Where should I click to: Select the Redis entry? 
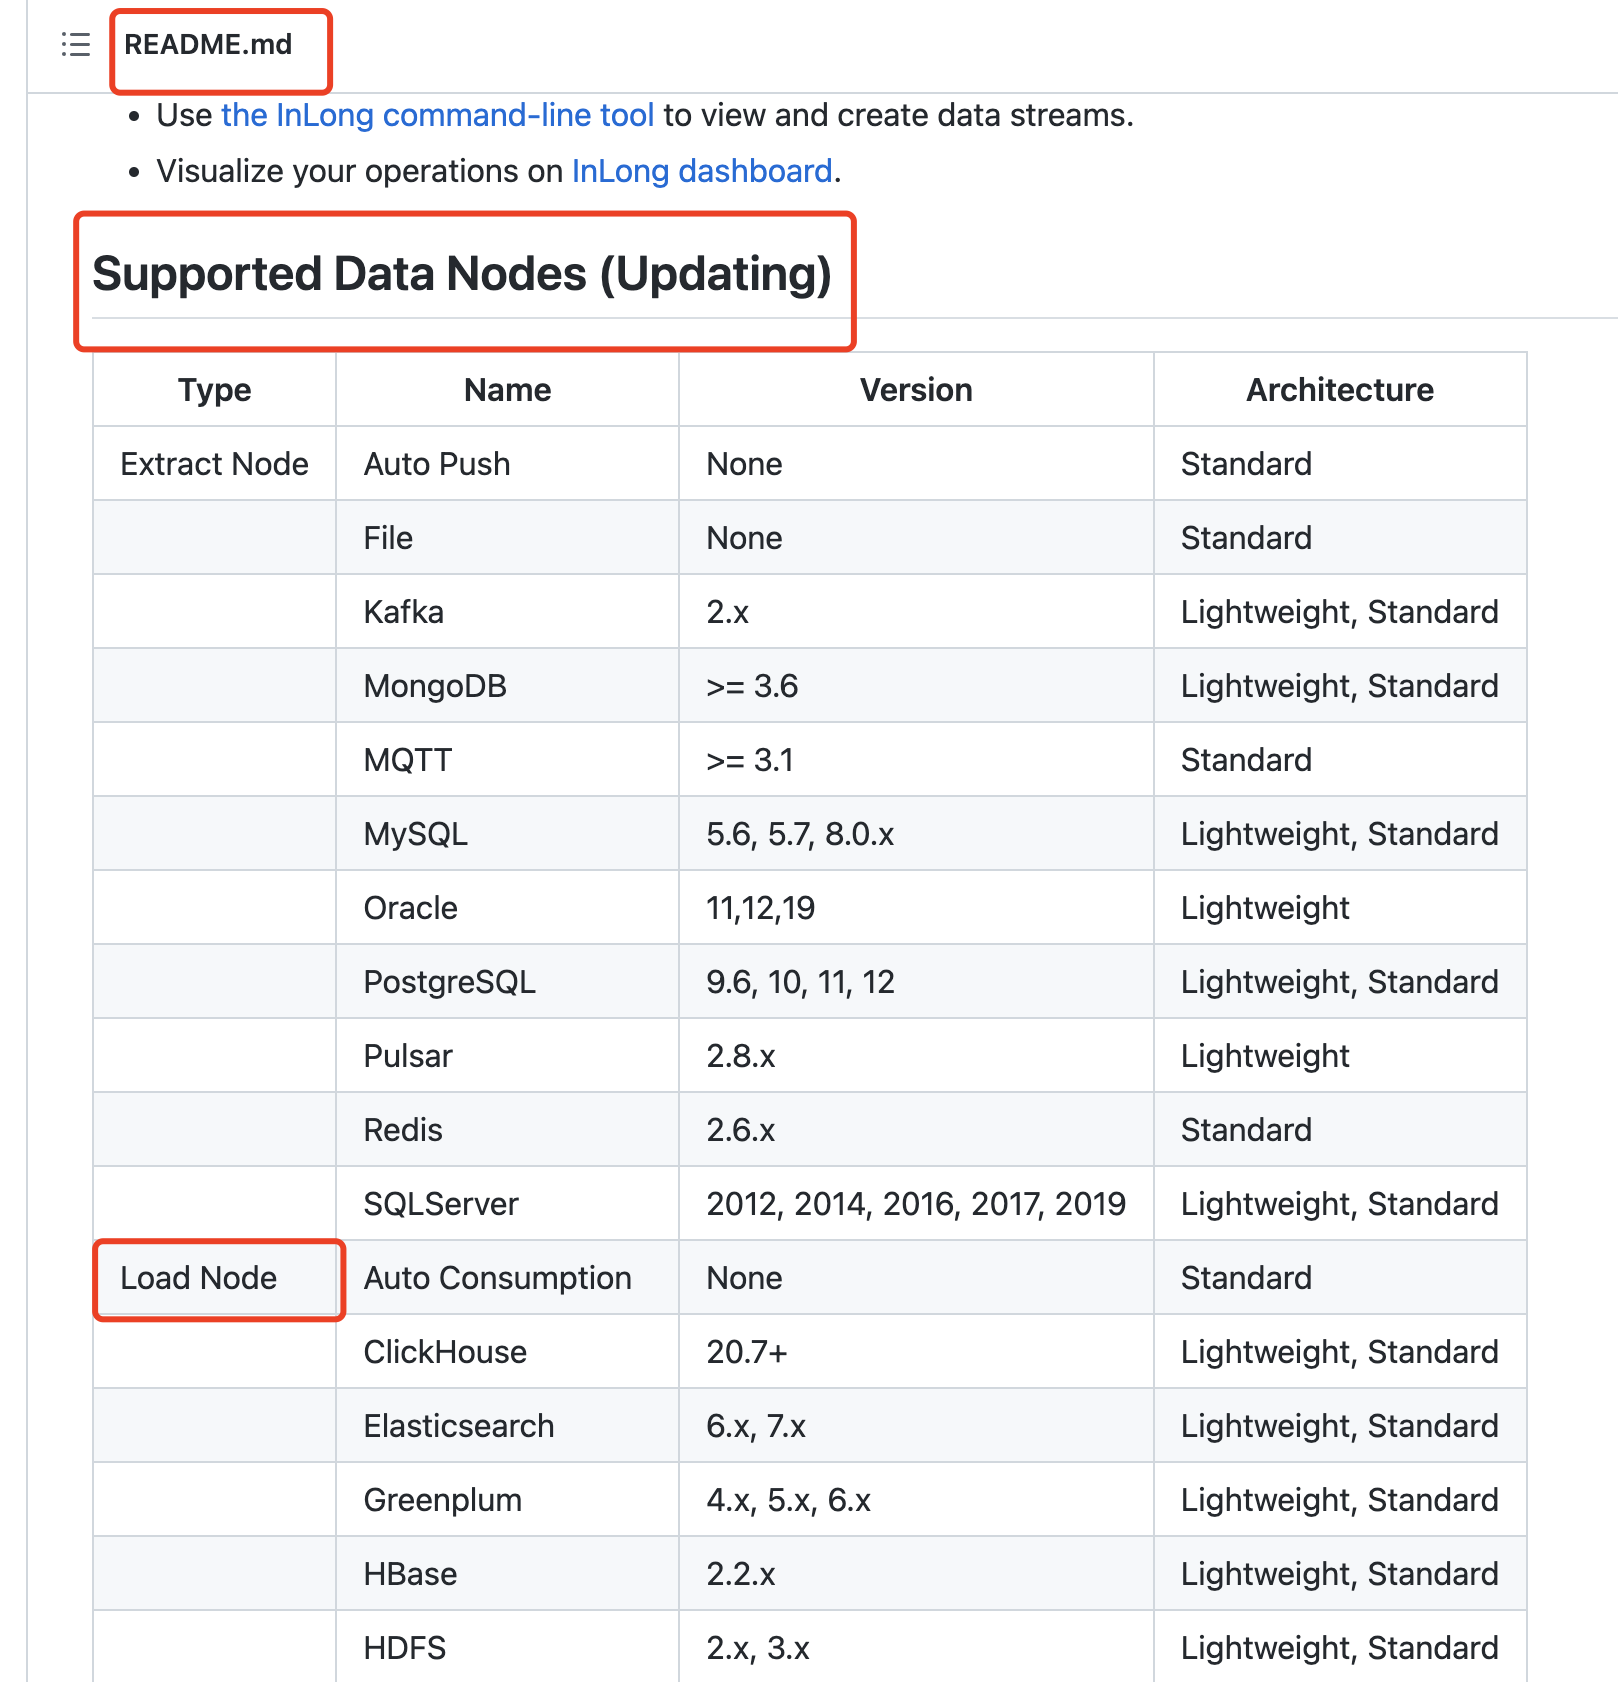[x=402, y=1129]
